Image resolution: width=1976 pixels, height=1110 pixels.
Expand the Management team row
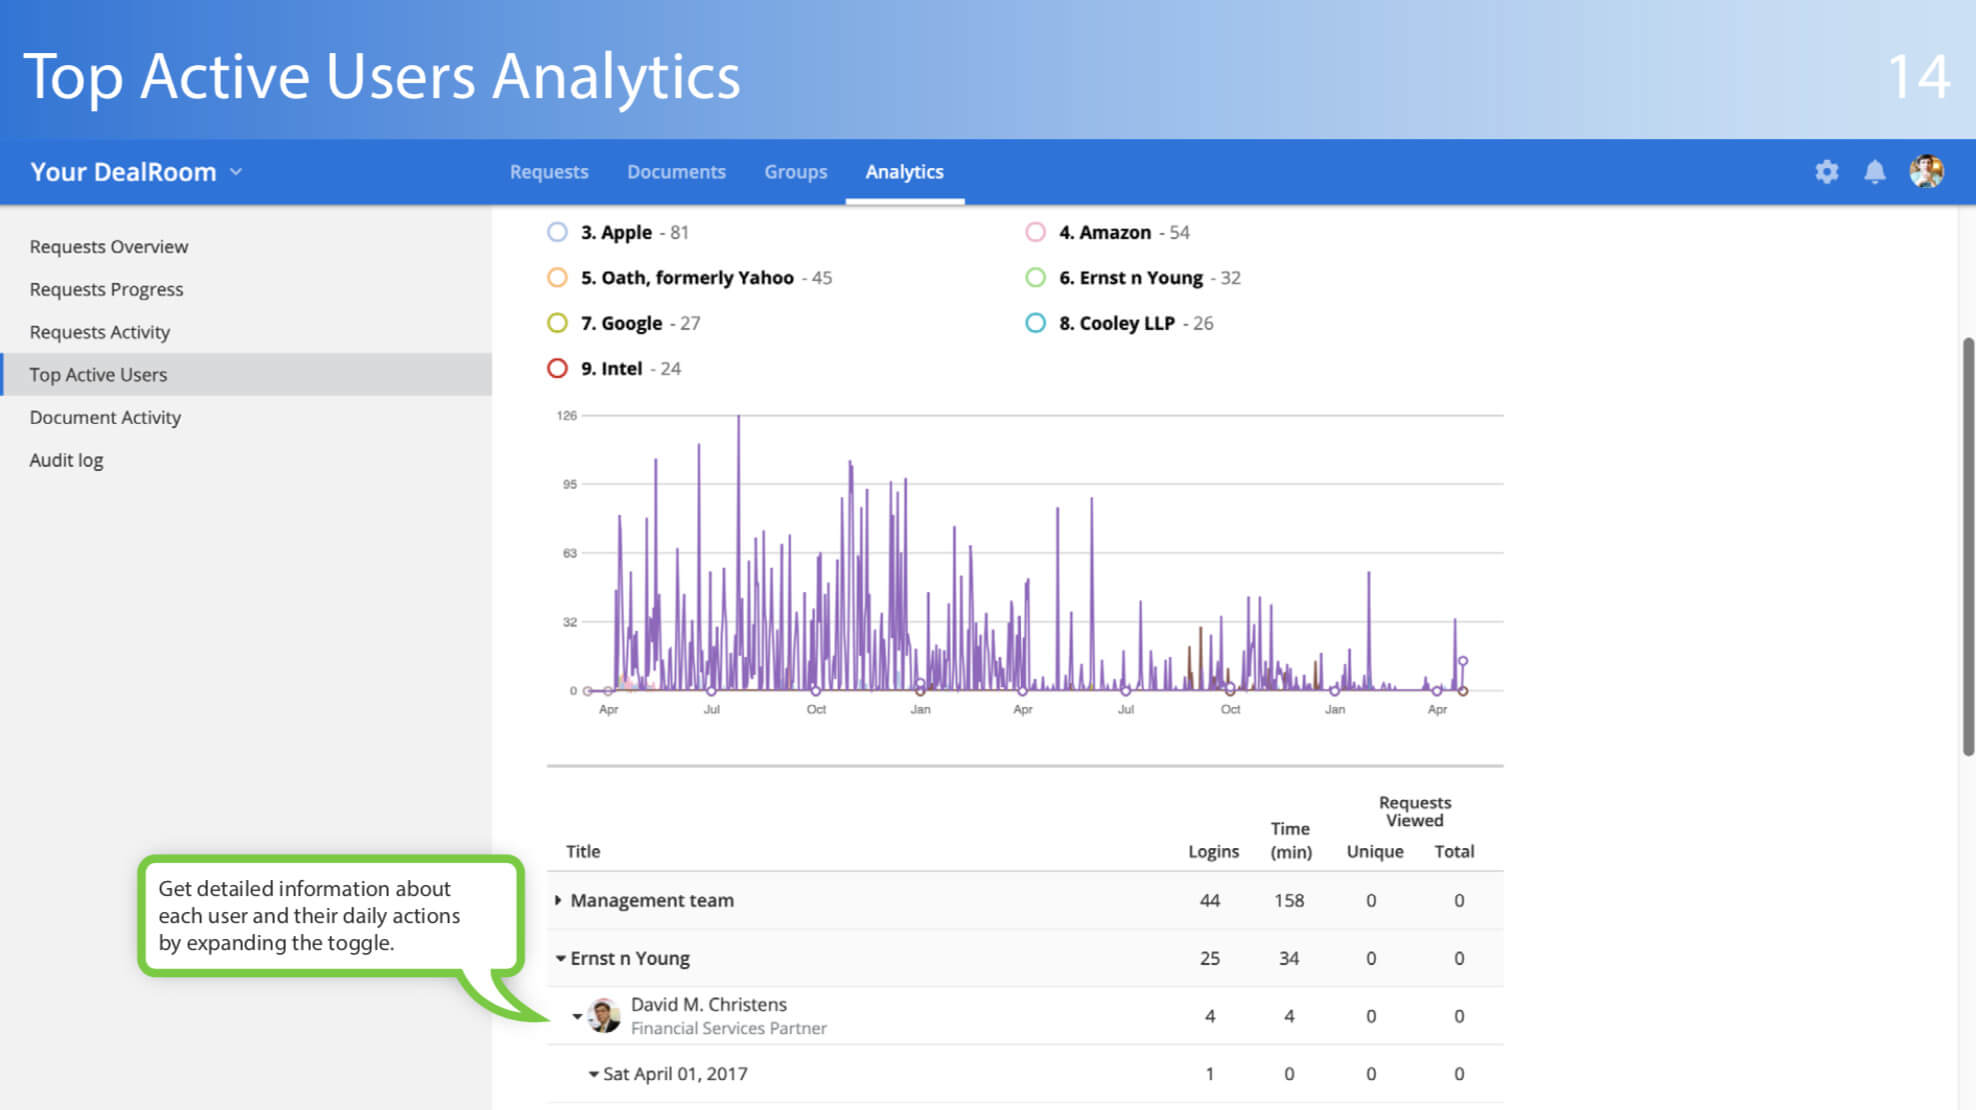(x=558, y=900)
